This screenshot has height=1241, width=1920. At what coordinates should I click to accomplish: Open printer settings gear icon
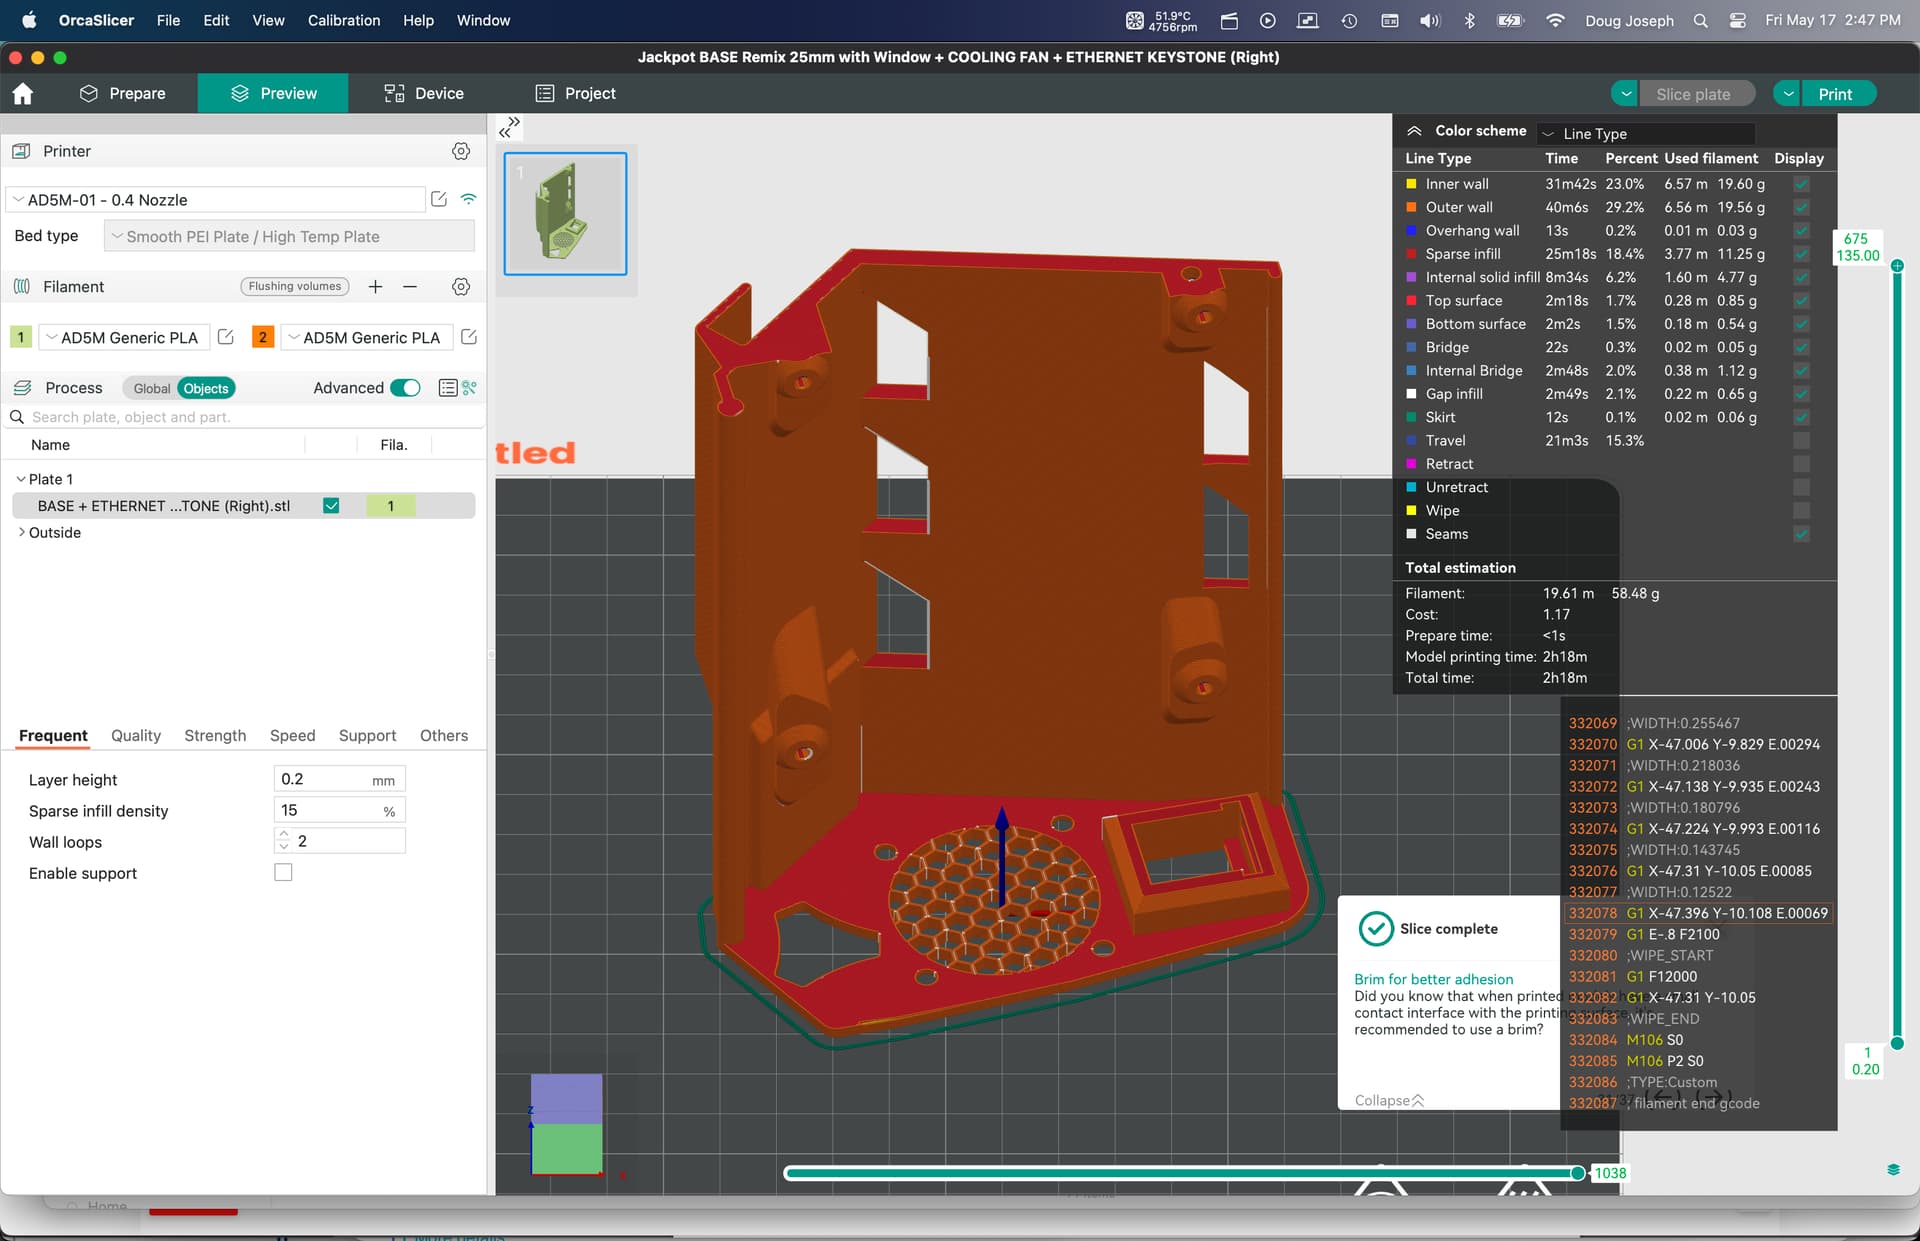click(461, 151)
